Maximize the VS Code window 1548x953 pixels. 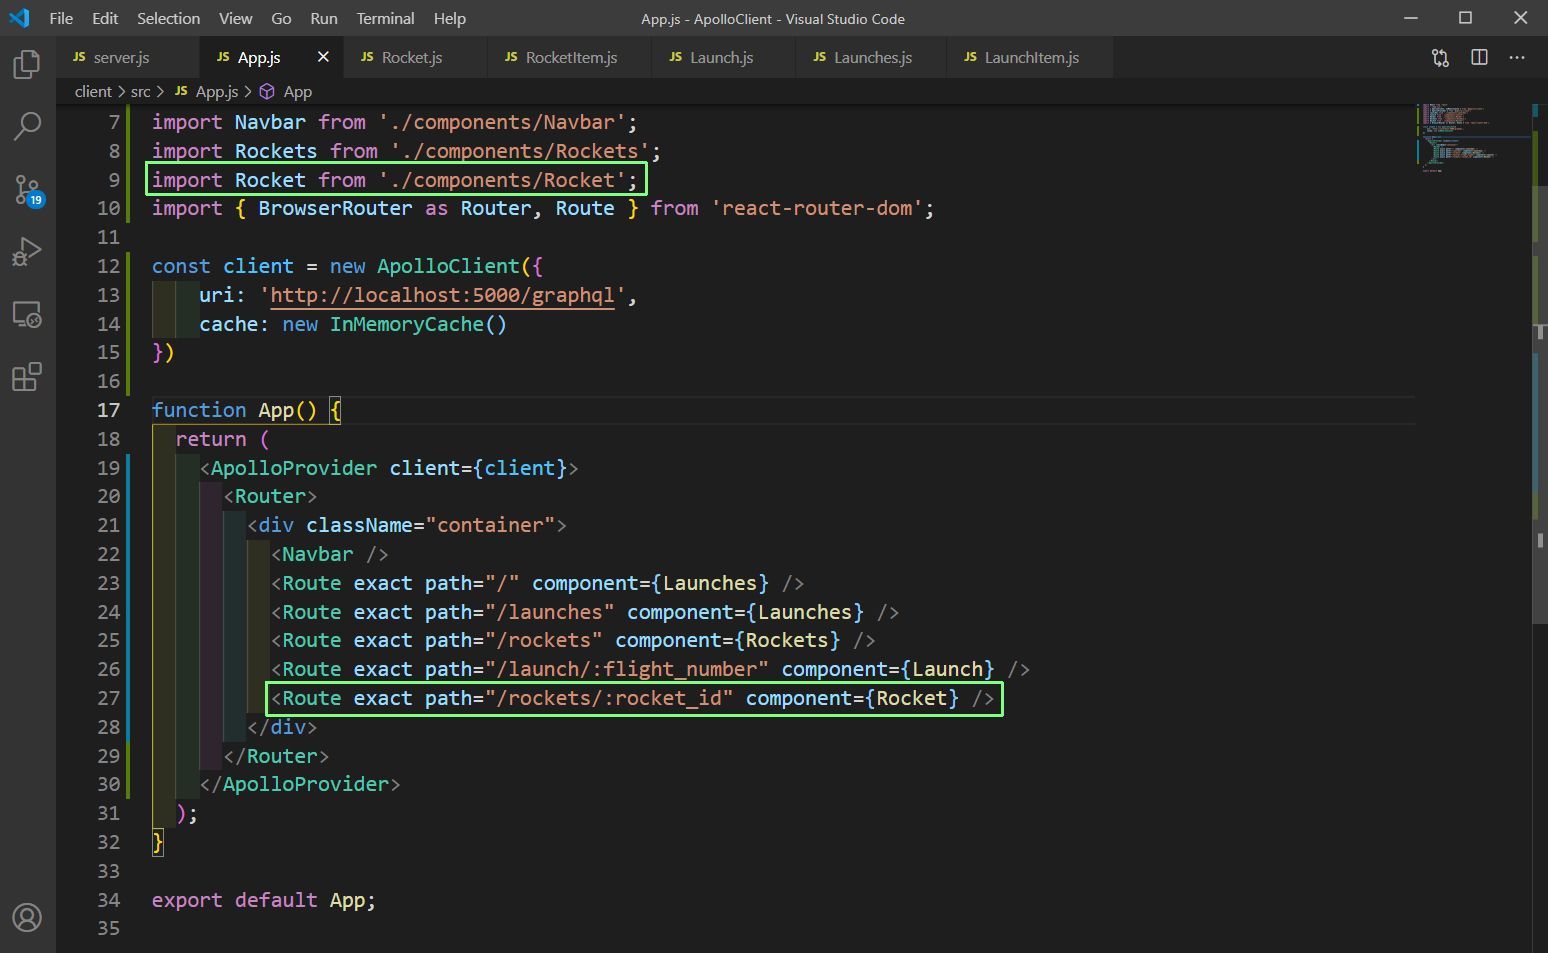1465,18
